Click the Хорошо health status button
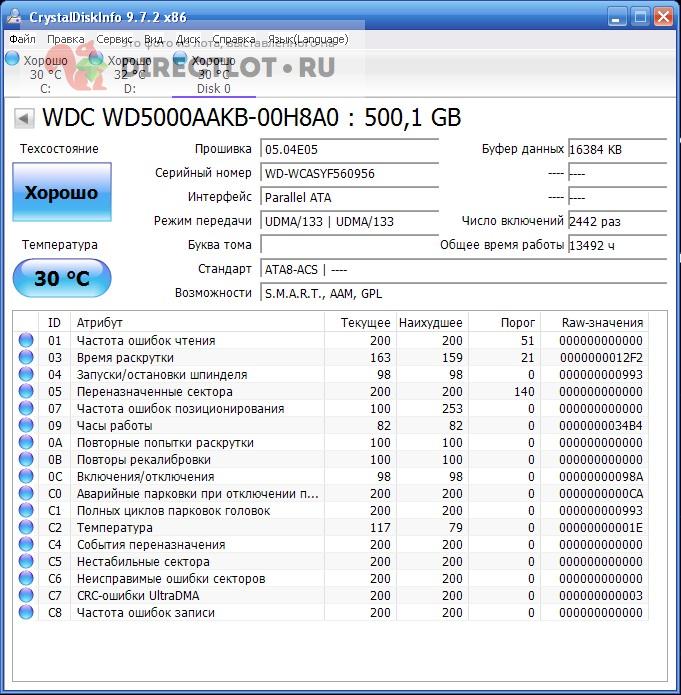681x695 pixels. click(x=62, y=192)
